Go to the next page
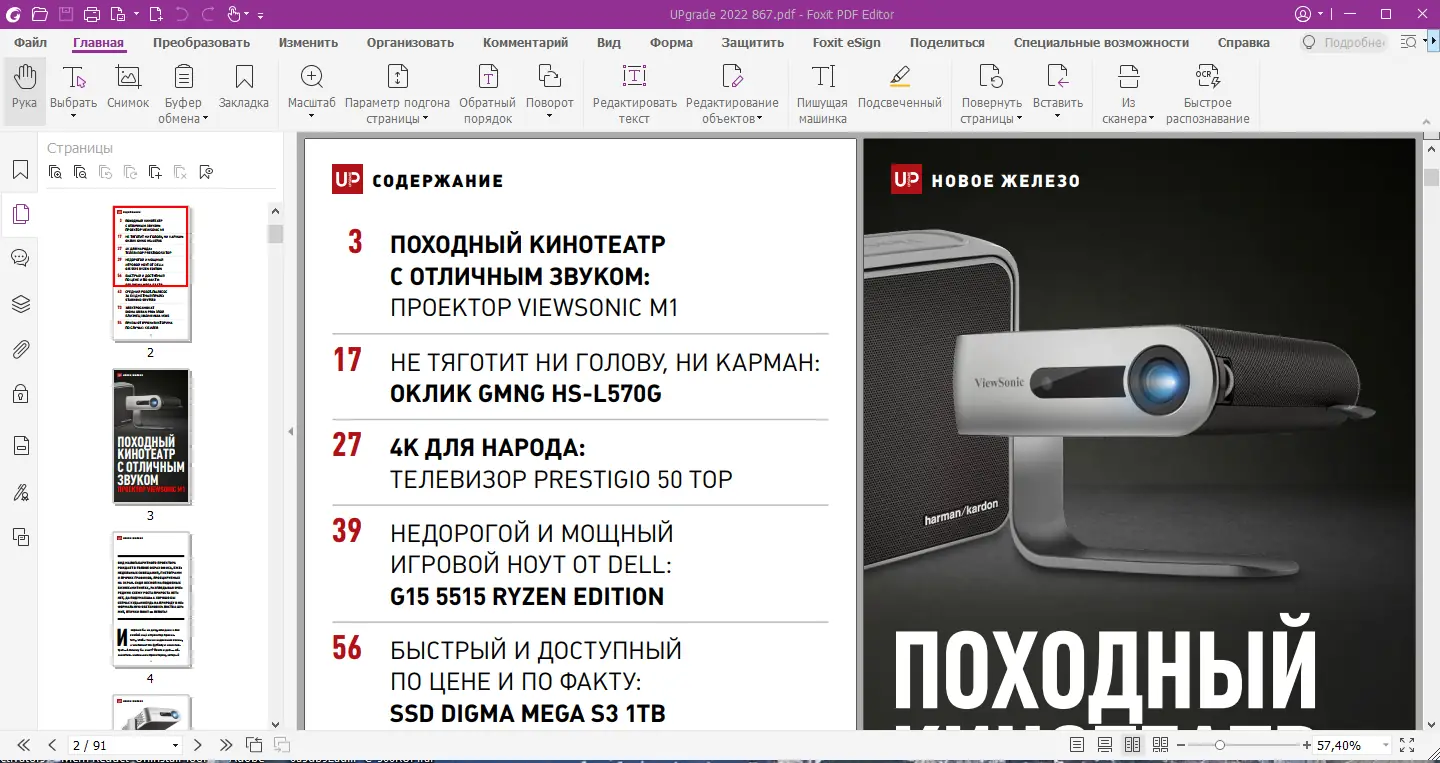 [198, 745]
